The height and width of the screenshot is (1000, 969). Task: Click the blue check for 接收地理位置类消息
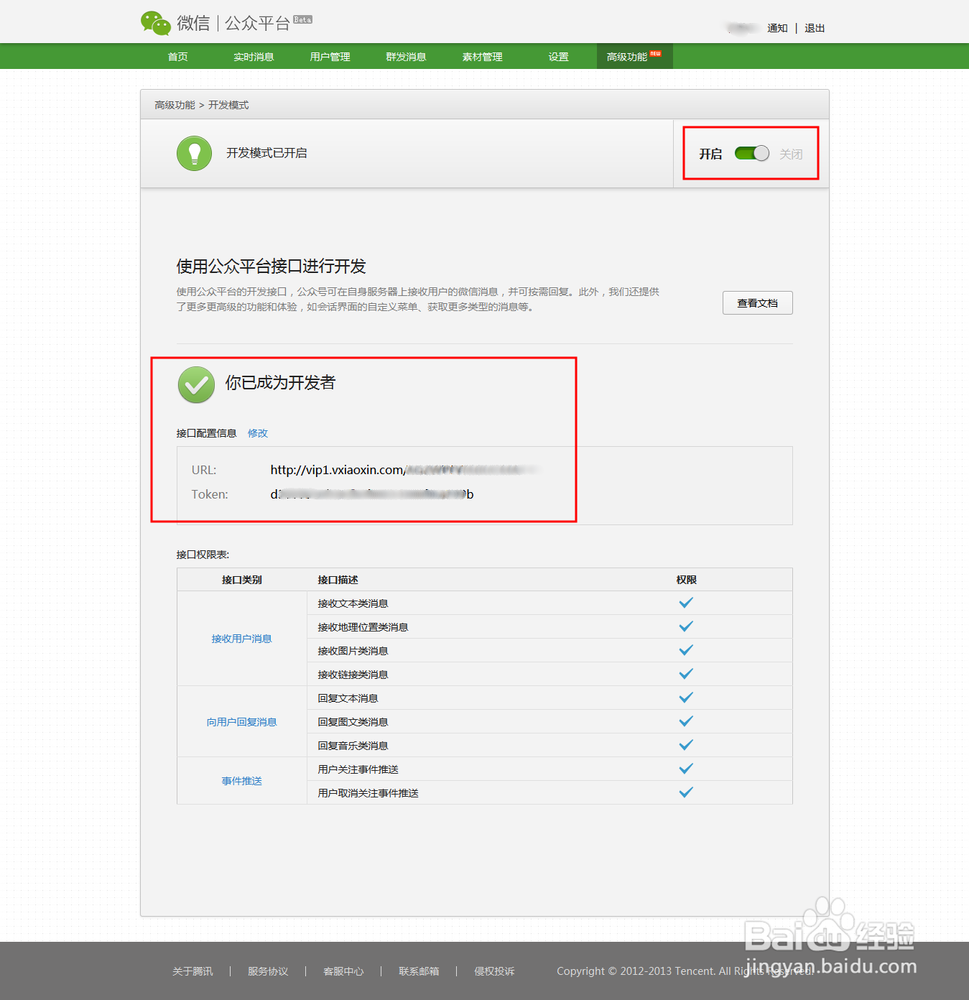pyautogui.click(x=685, y=626)
